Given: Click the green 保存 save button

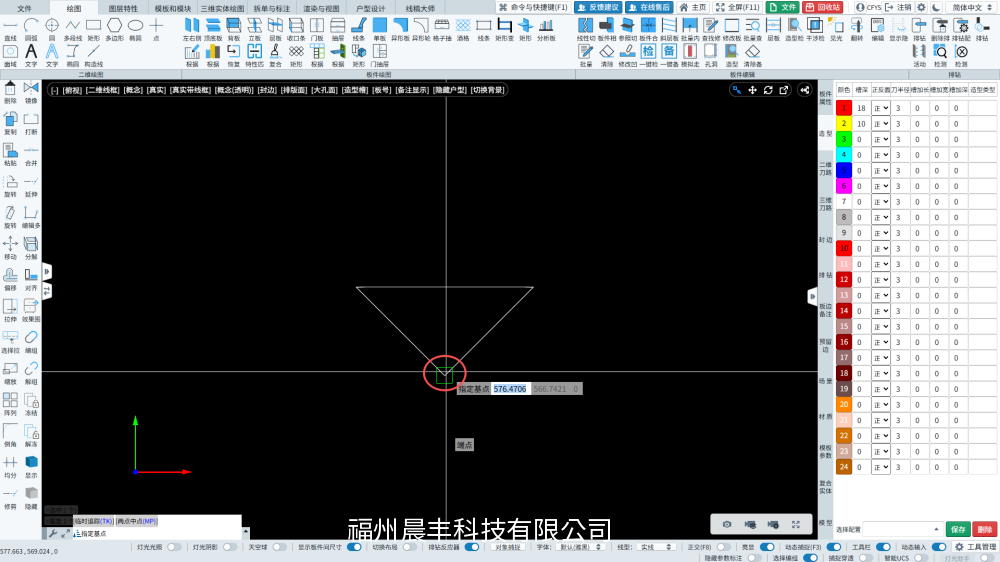Looking at the screenshot, I should coord(958,529).
